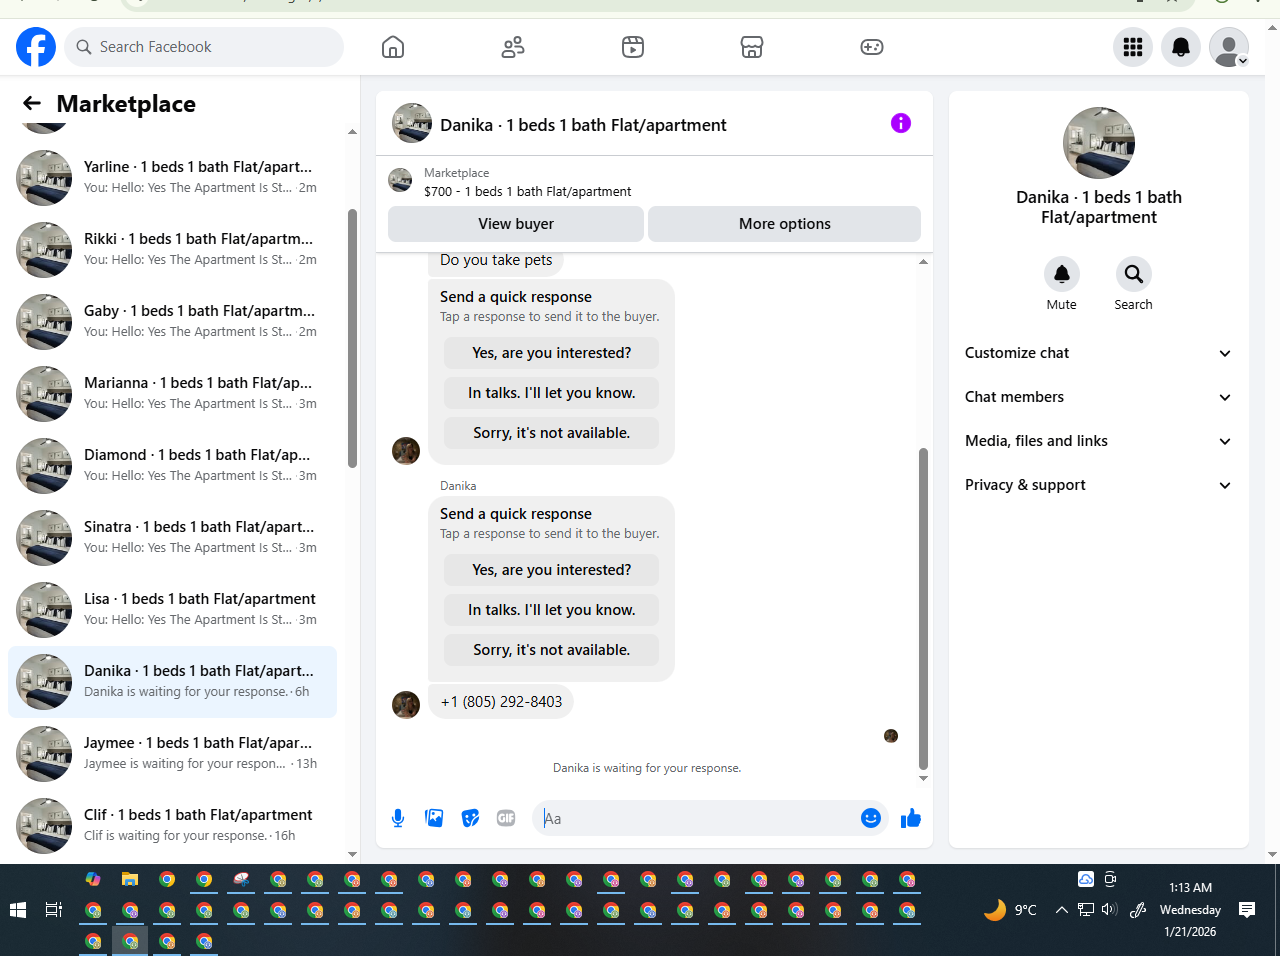Open the Gaming controller icon
Image resolution: width=1280 pixels, height=956 pixels.
[x=872, y=47]
